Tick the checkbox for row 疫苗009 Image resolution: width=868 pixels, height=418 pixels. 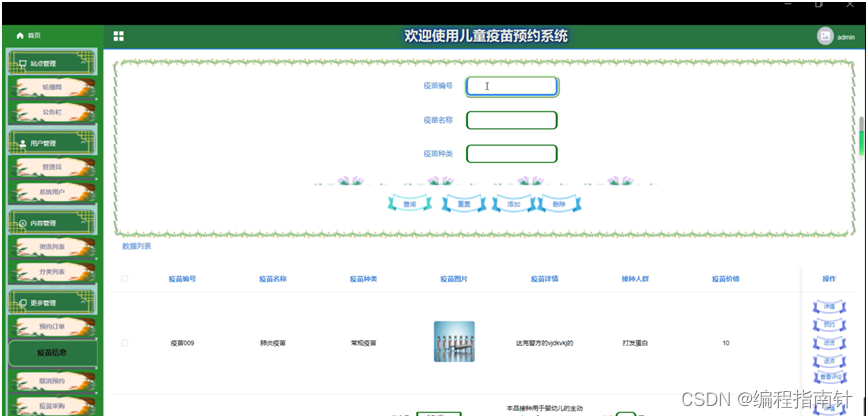[x=125, y=343]
